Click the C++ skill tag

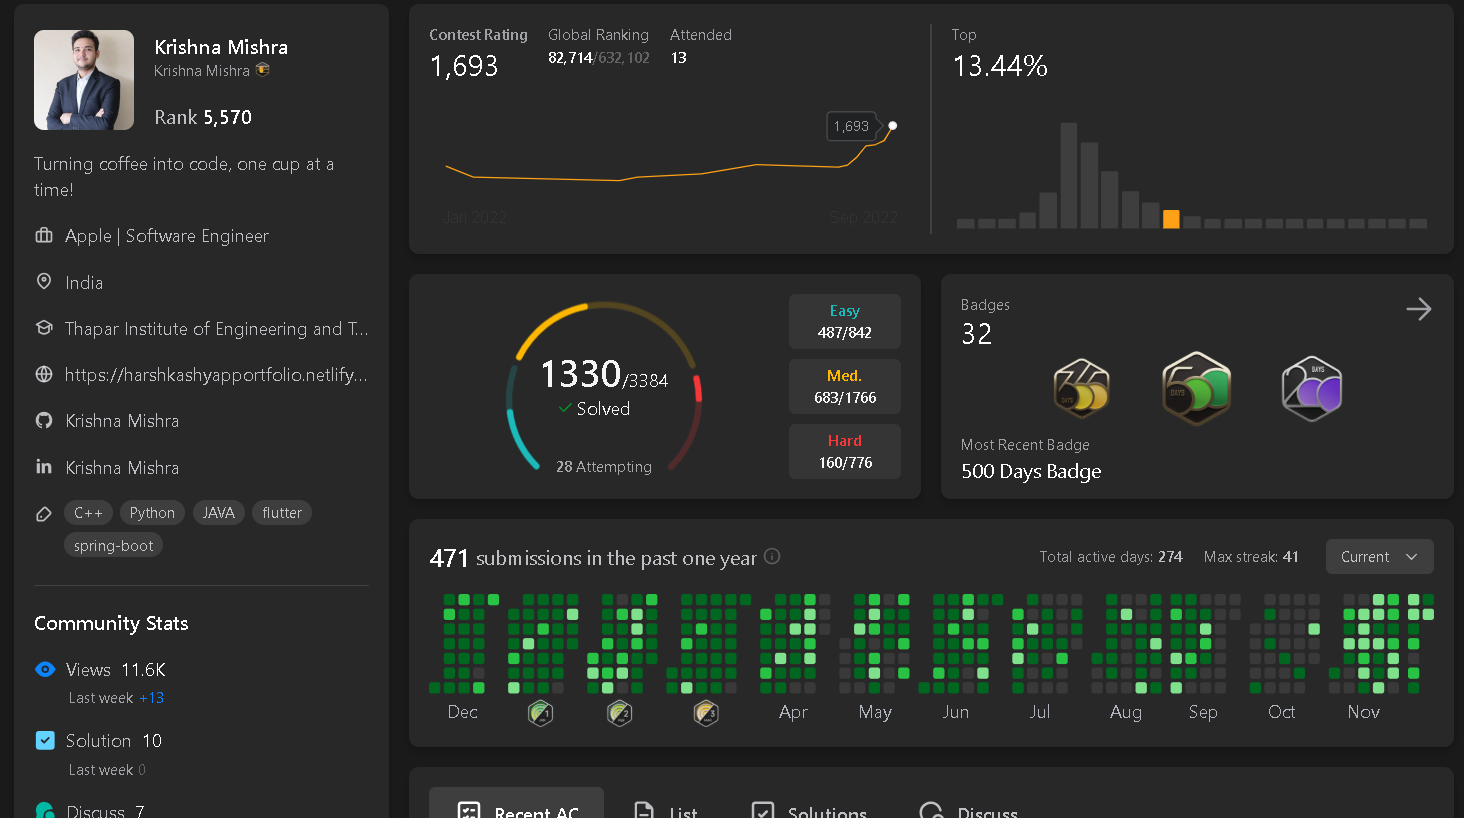[89, 513]
